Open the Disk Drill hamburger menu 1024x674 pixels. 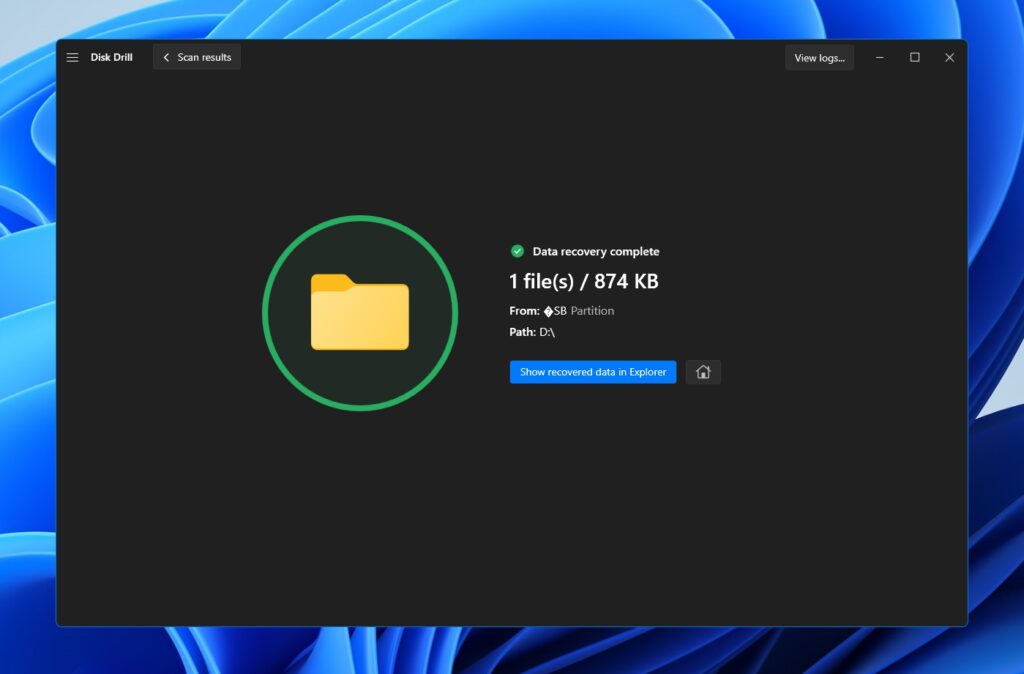[x=72, y=57]
